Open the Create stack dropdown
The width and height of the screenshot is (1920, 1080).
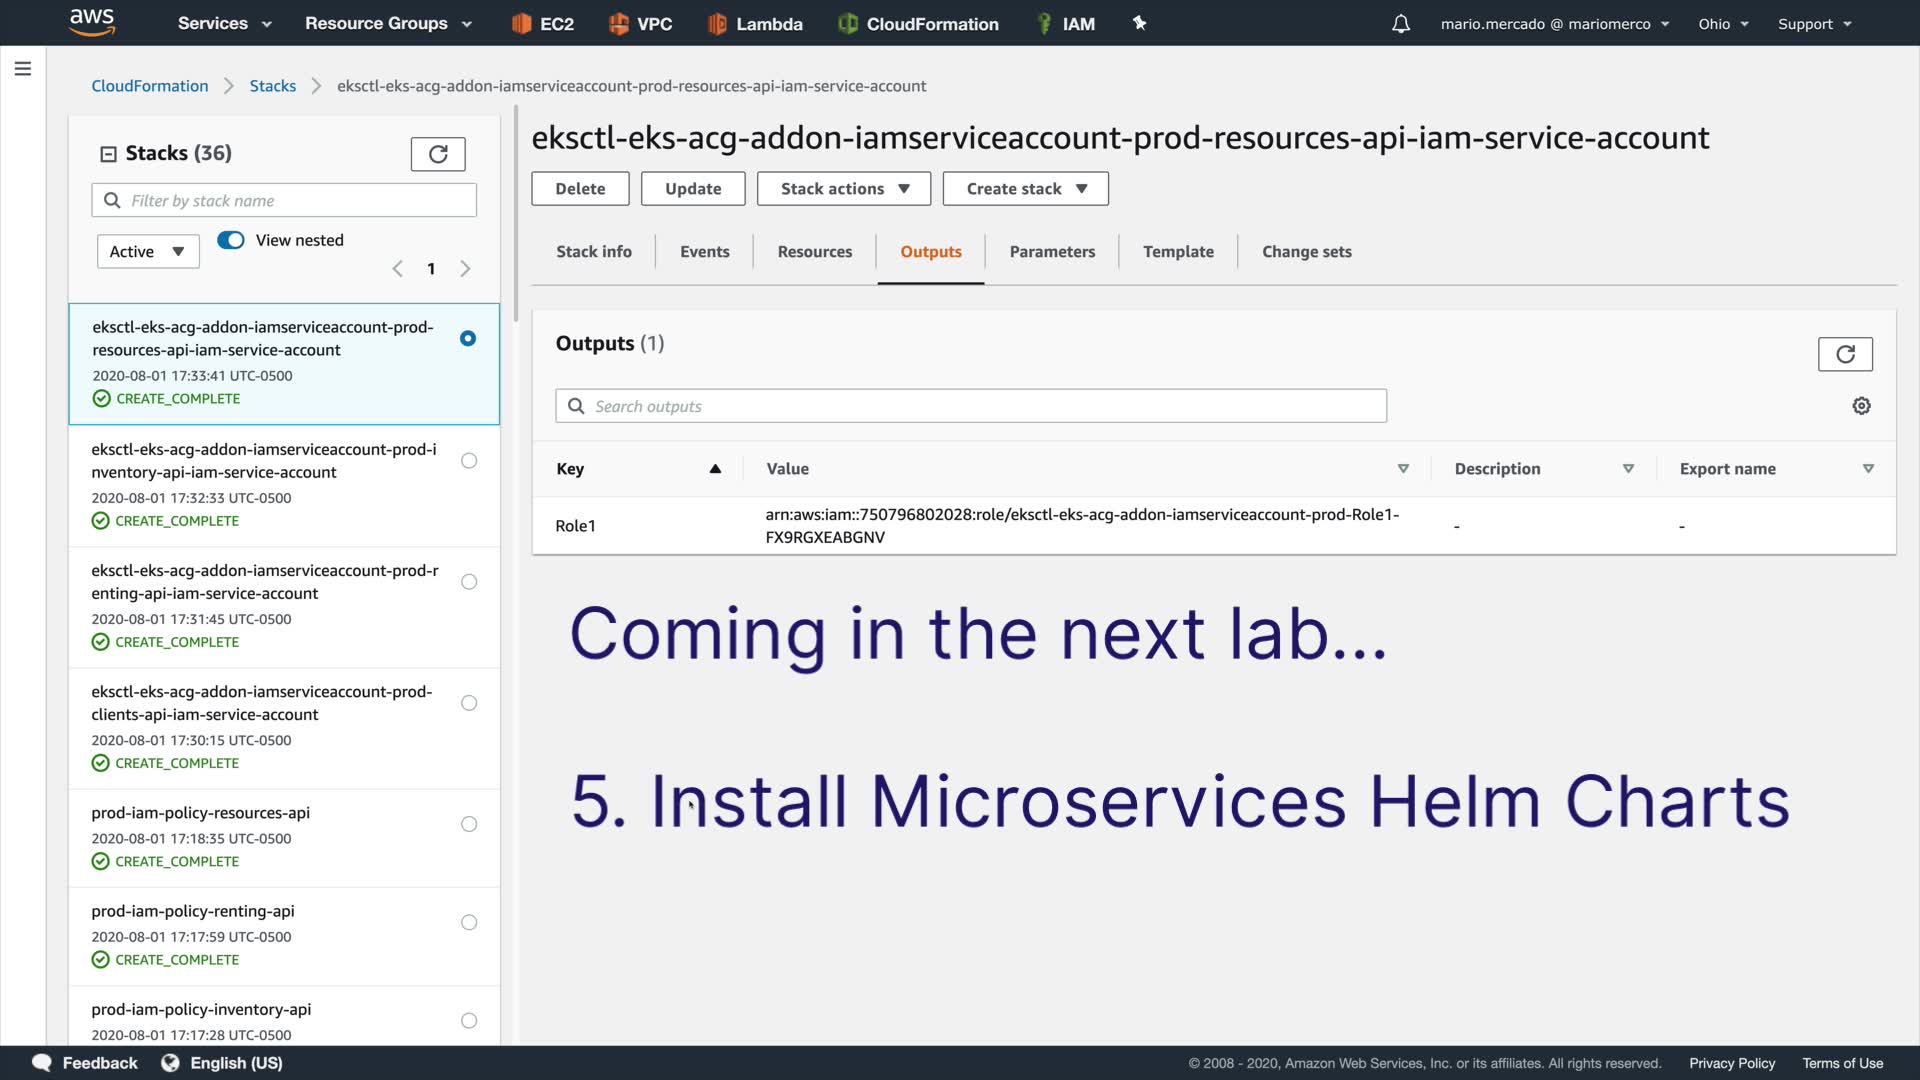tap(1025, 189)
